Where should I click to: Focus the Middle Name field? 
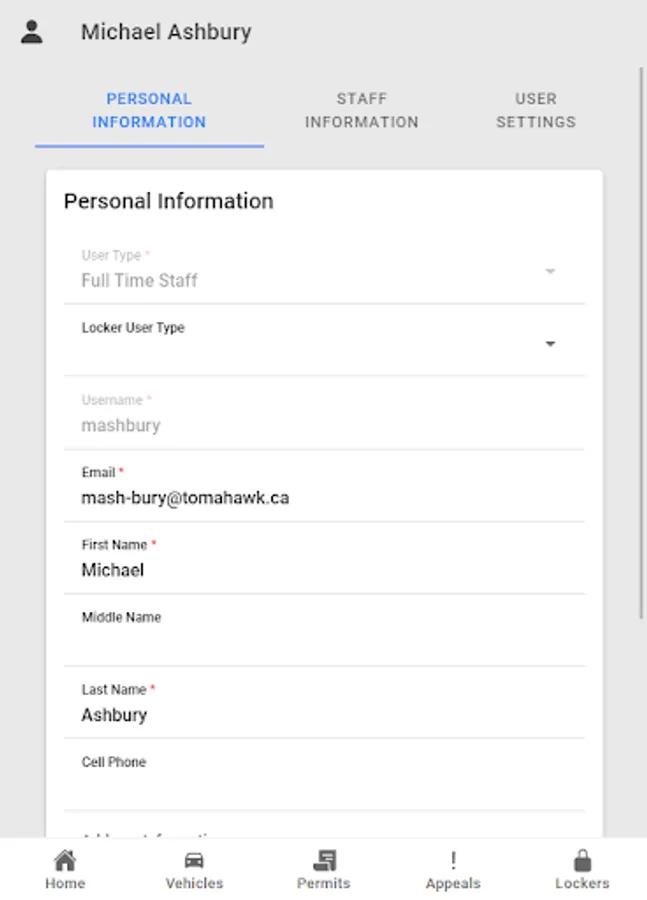click(x=332, y=643)
